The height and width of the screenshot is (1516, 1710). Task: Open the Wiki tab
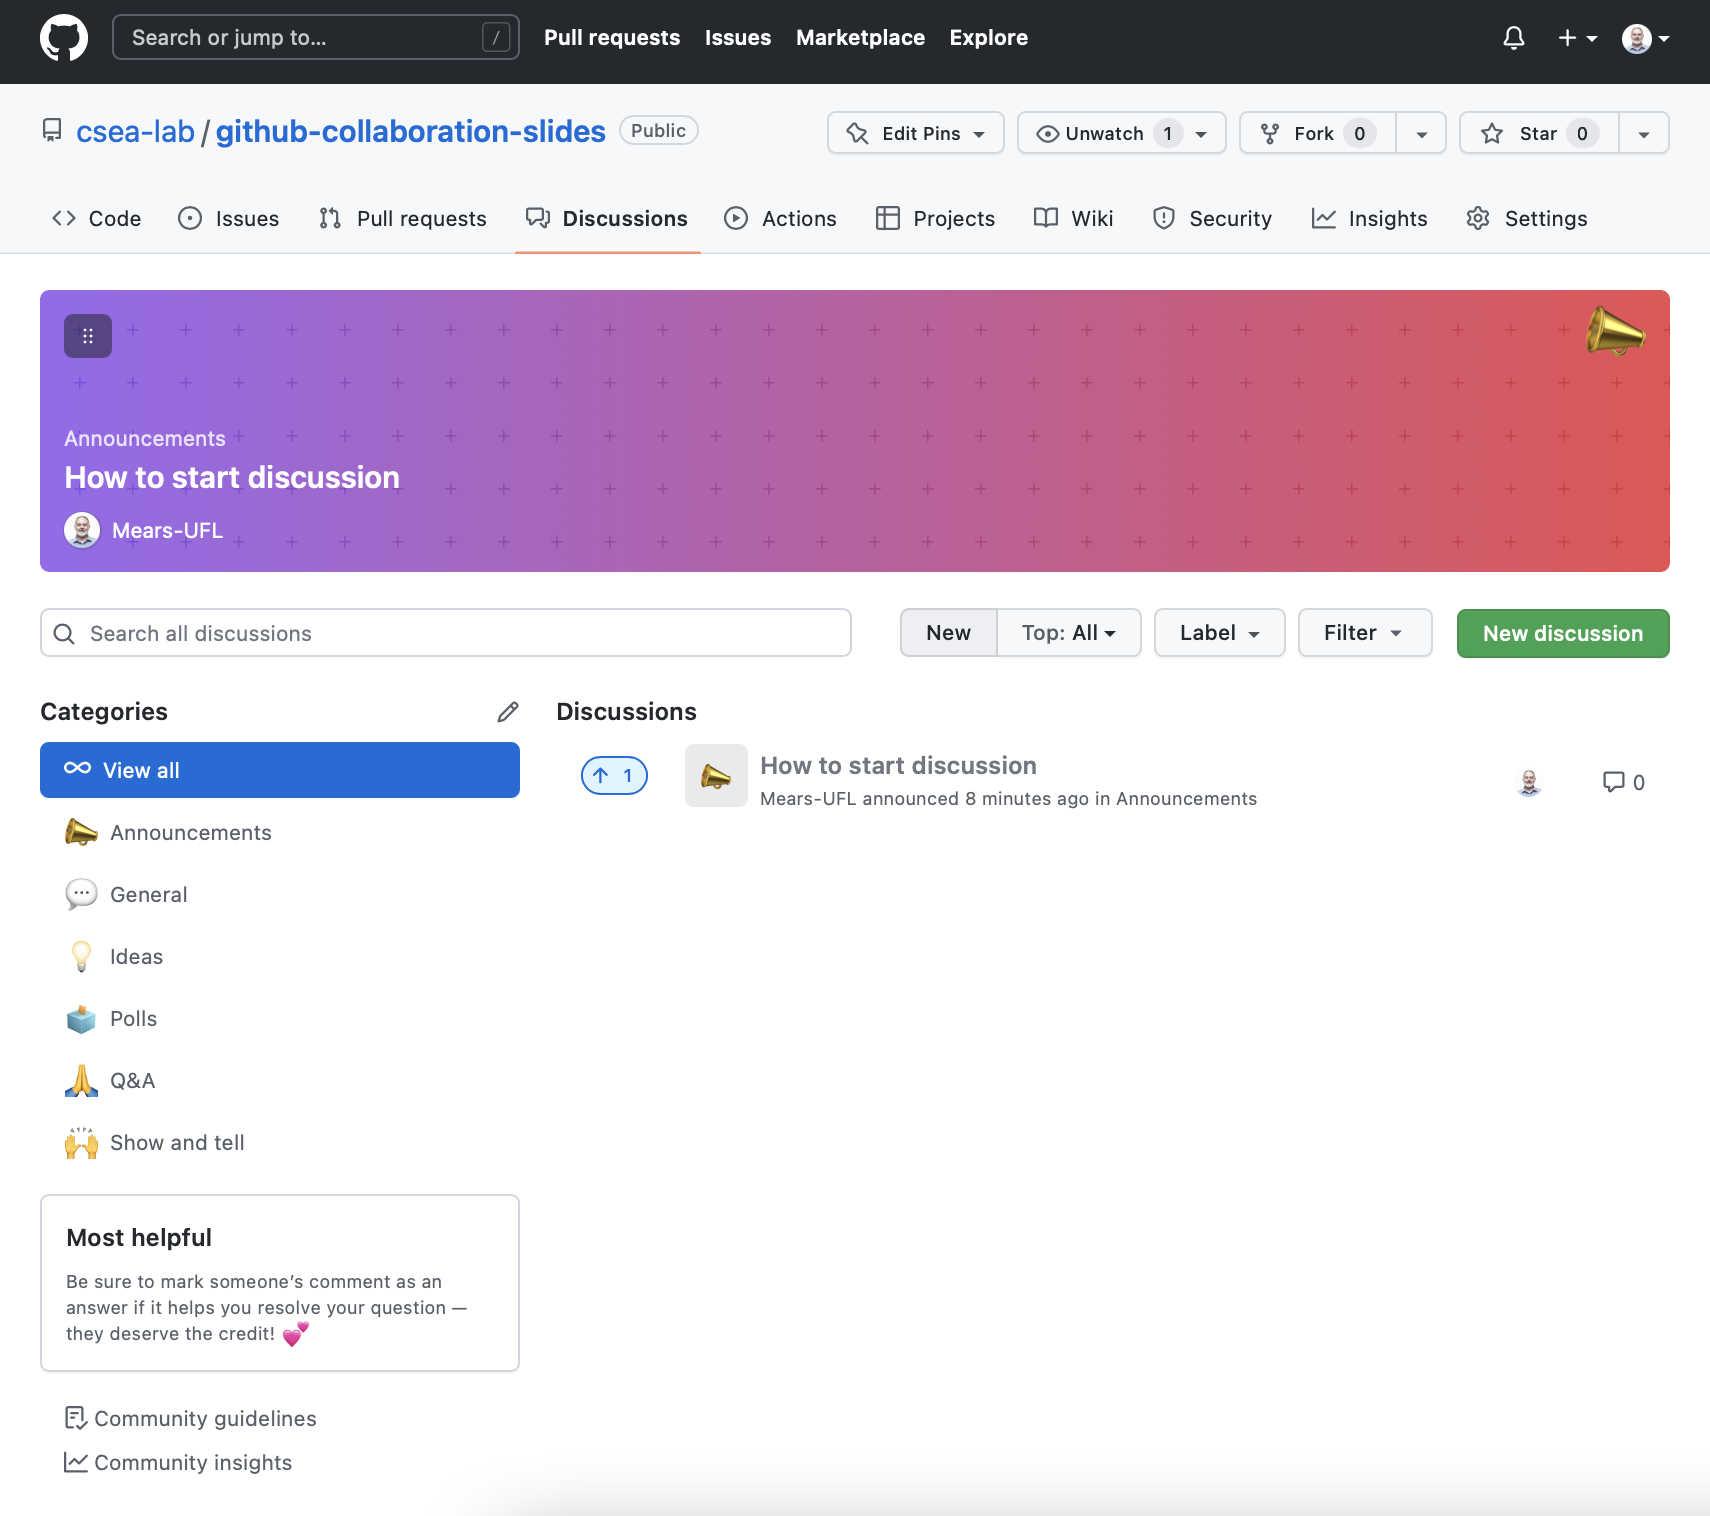(x=1074, y=218)
